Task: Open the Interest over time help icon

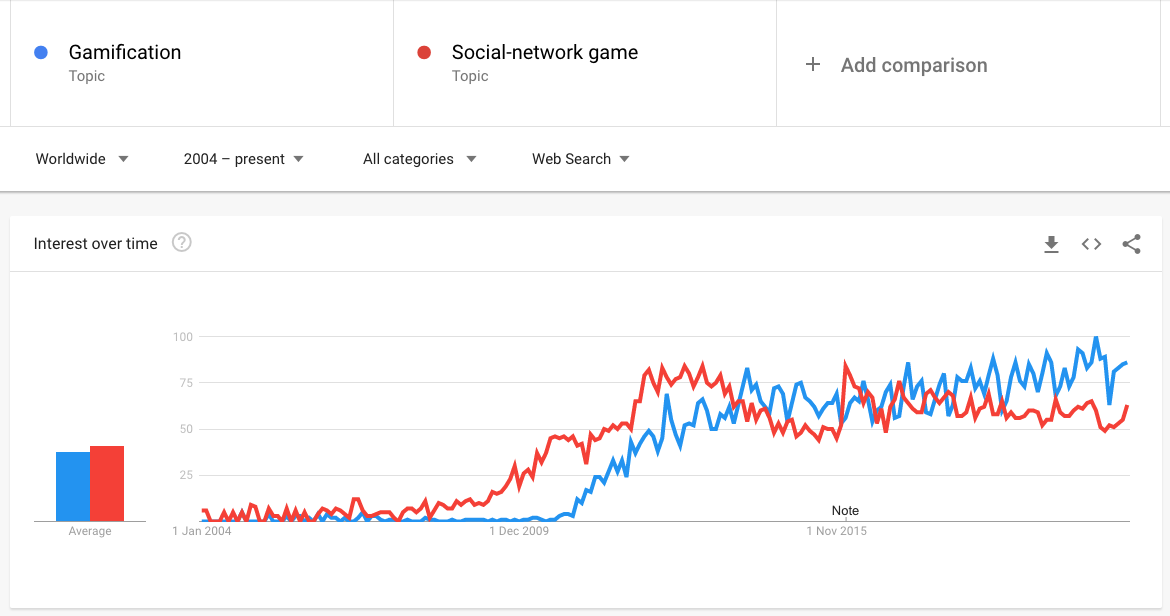Action: [x=181, y=242]
